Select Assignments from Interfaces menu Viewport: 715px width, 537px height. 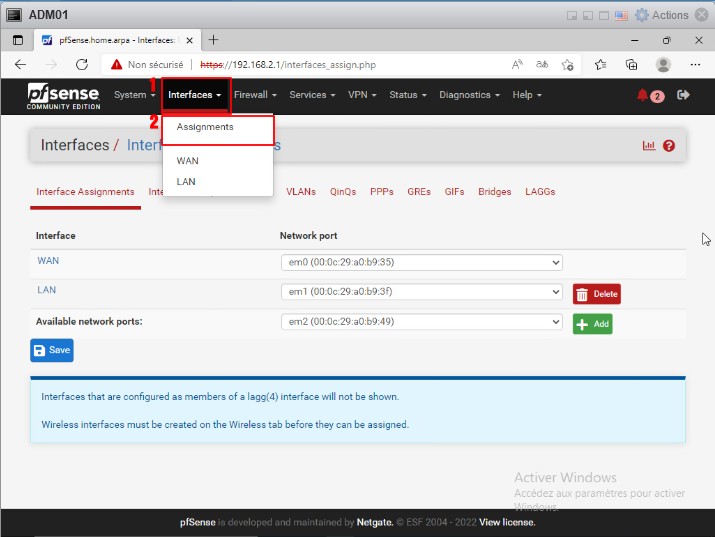coord(205,128)
